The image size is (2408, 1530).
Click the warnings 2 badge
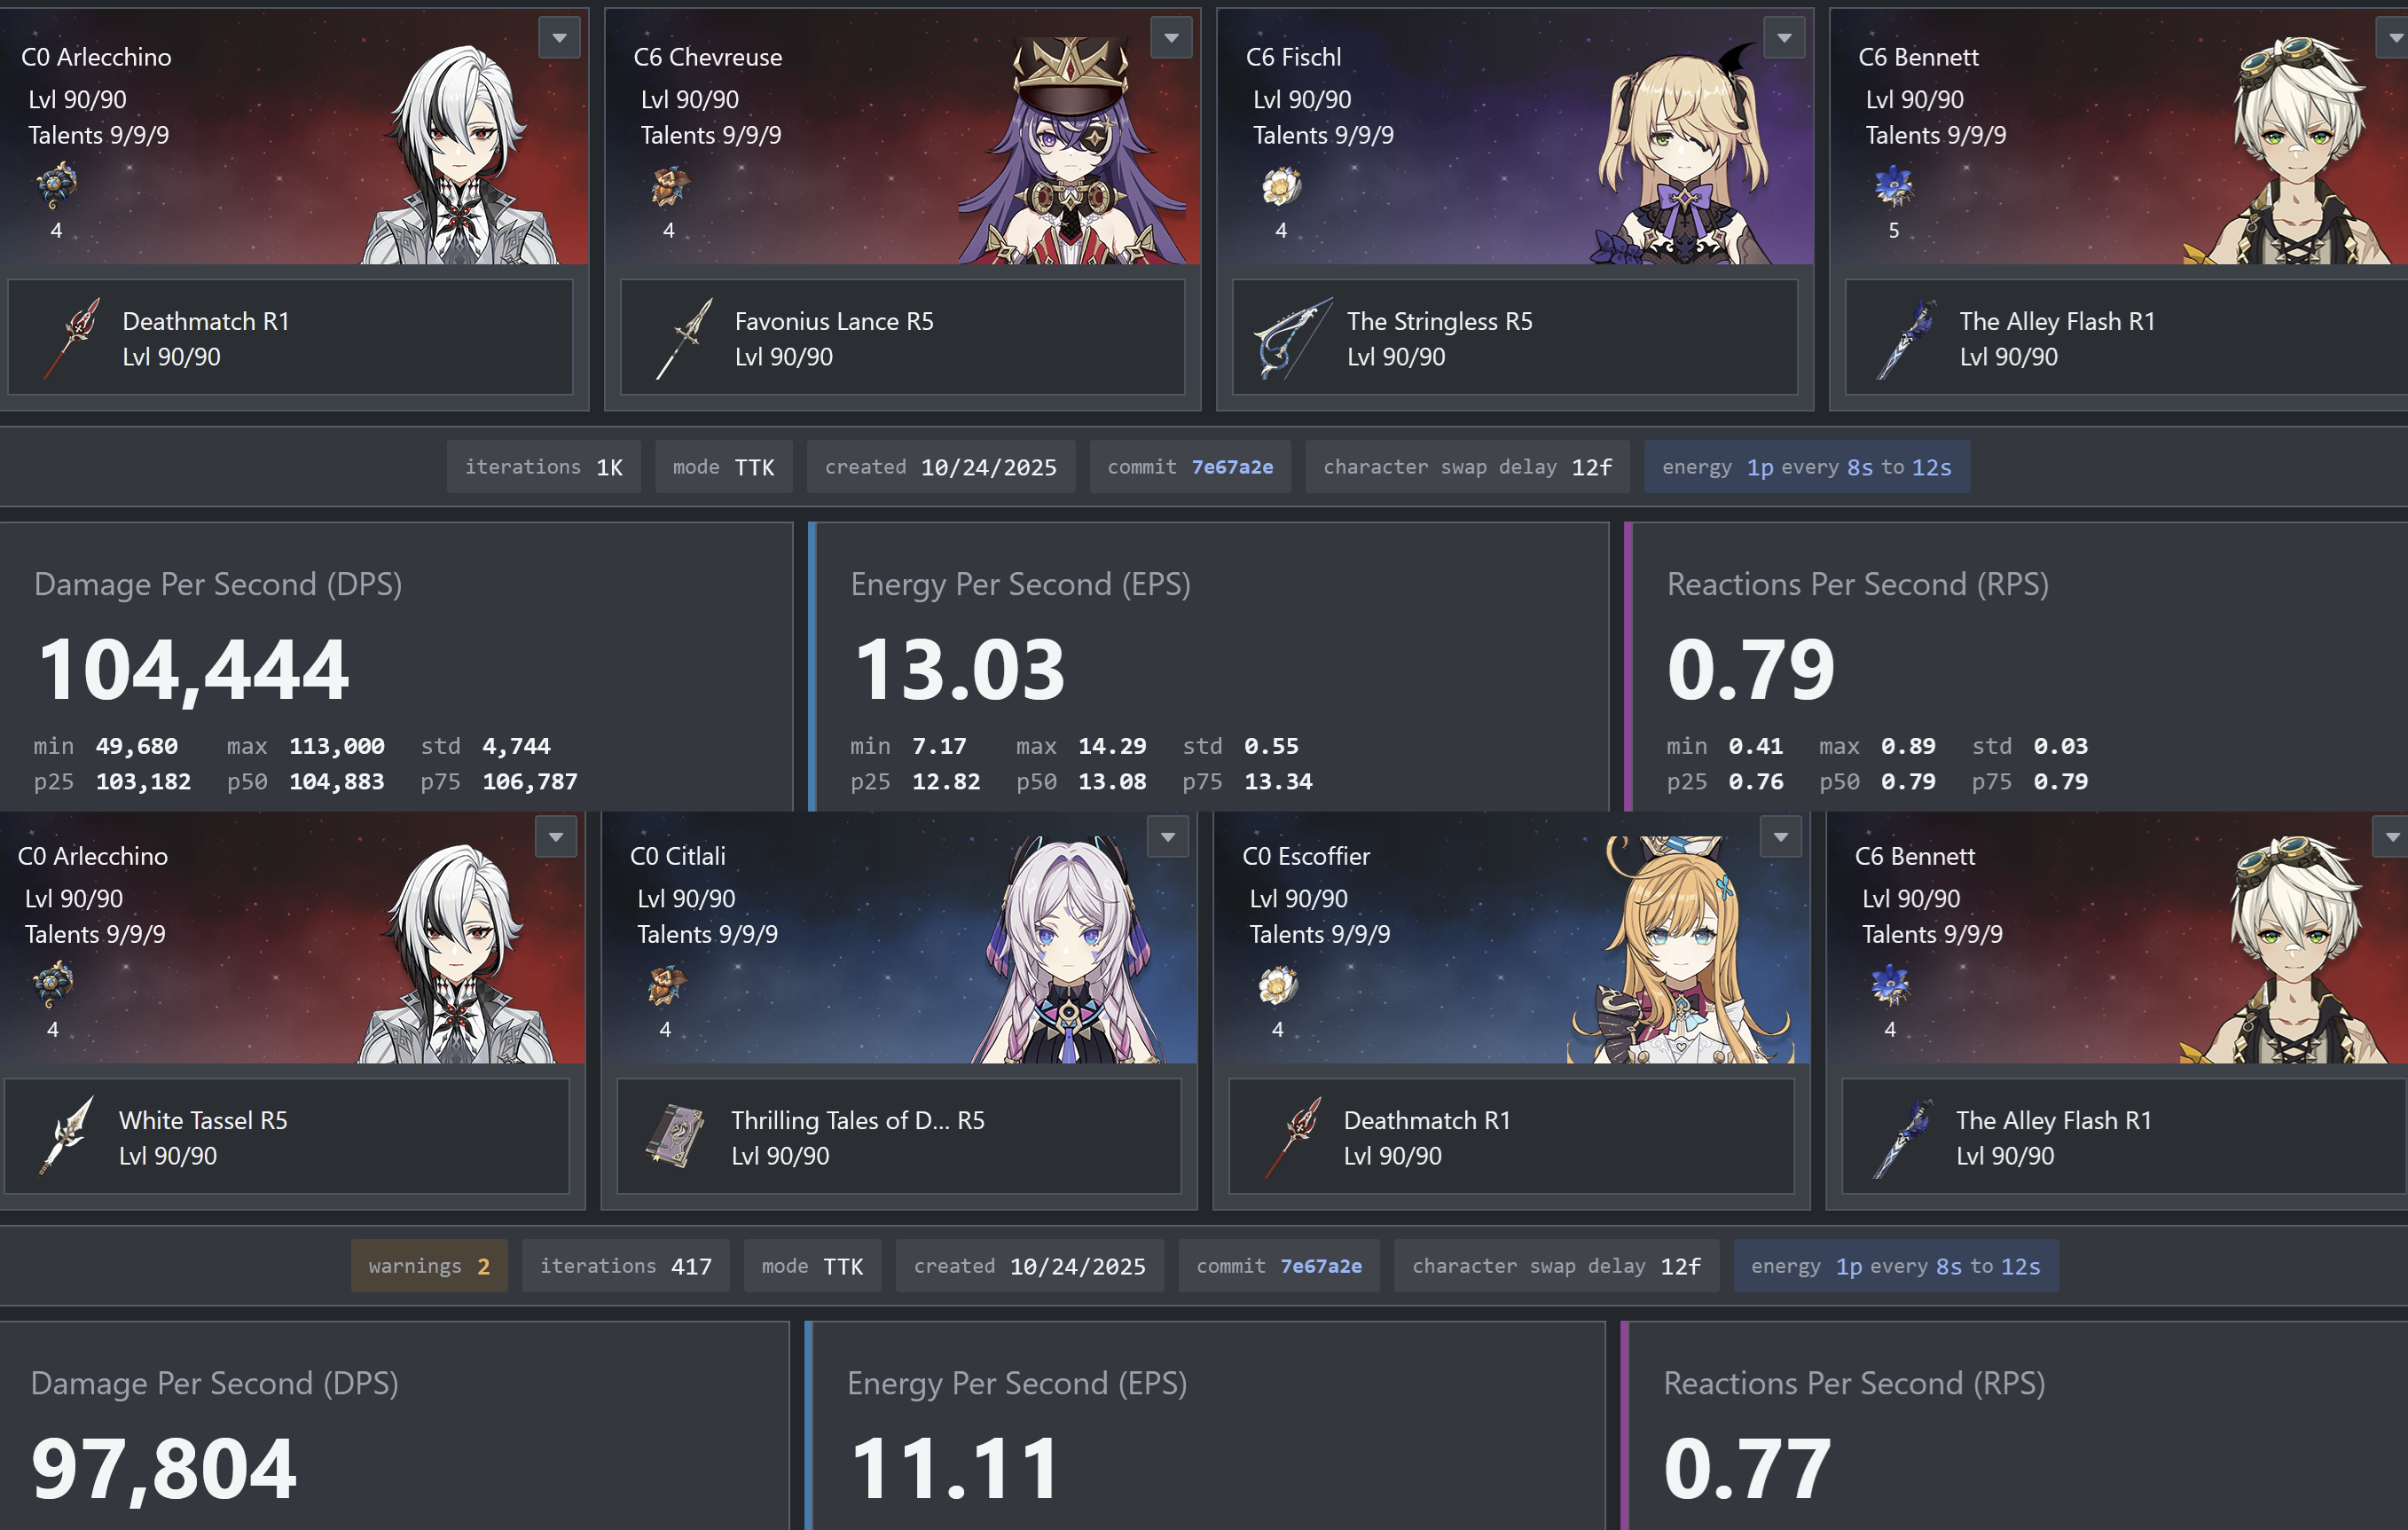(x=429, y=1266)
